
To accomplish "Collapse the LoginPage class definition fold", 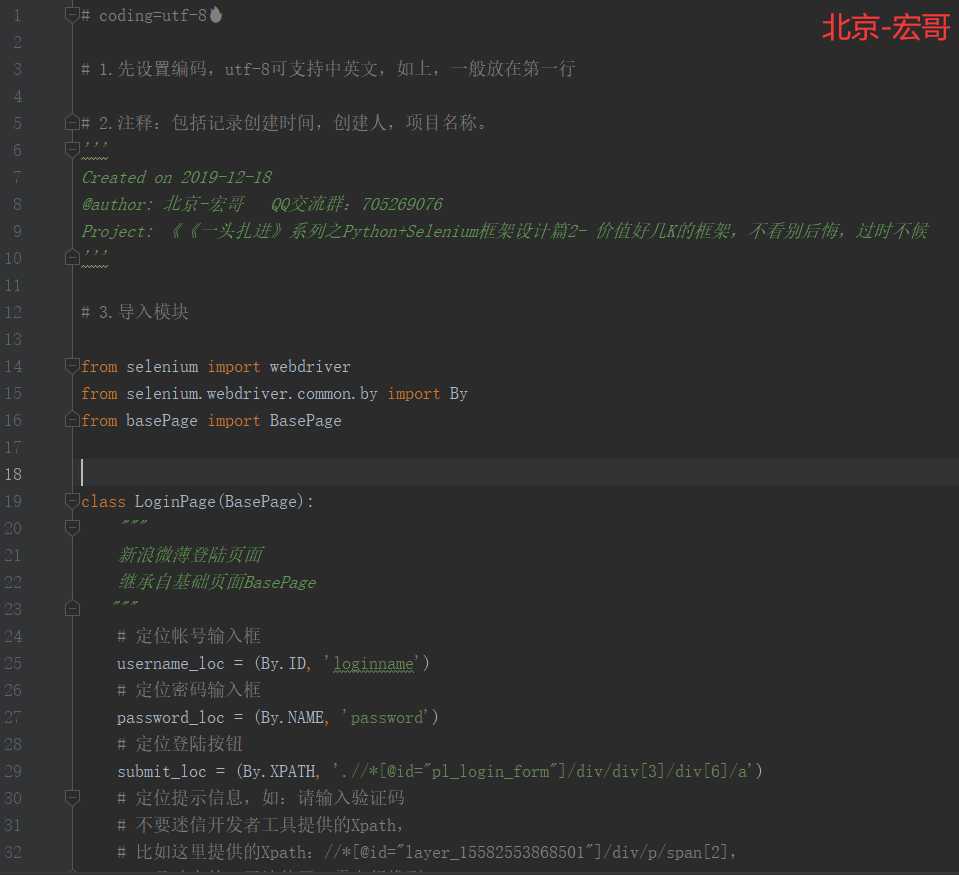I will (x=70, y=501).
